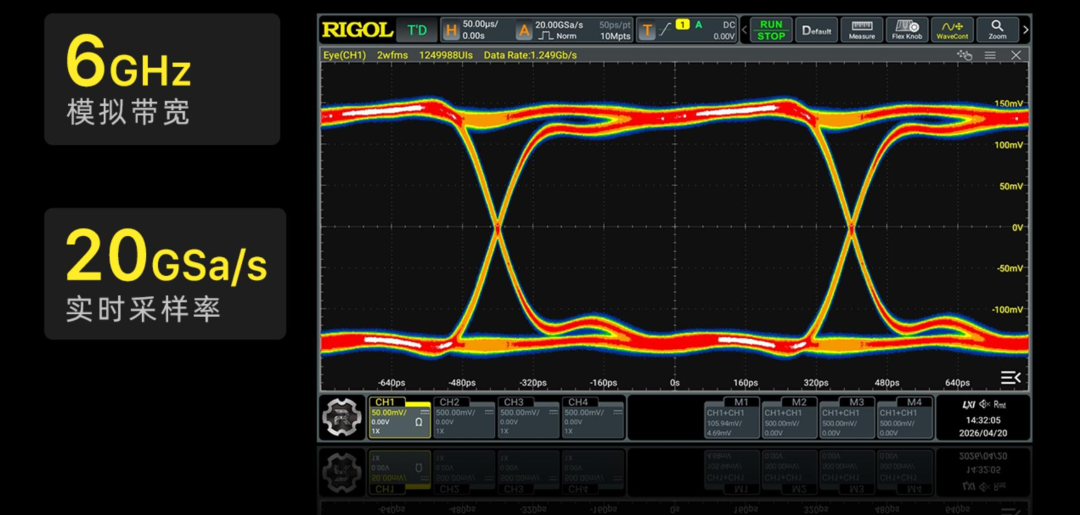Open acquisition A sample rate settings

click(573, 30)
